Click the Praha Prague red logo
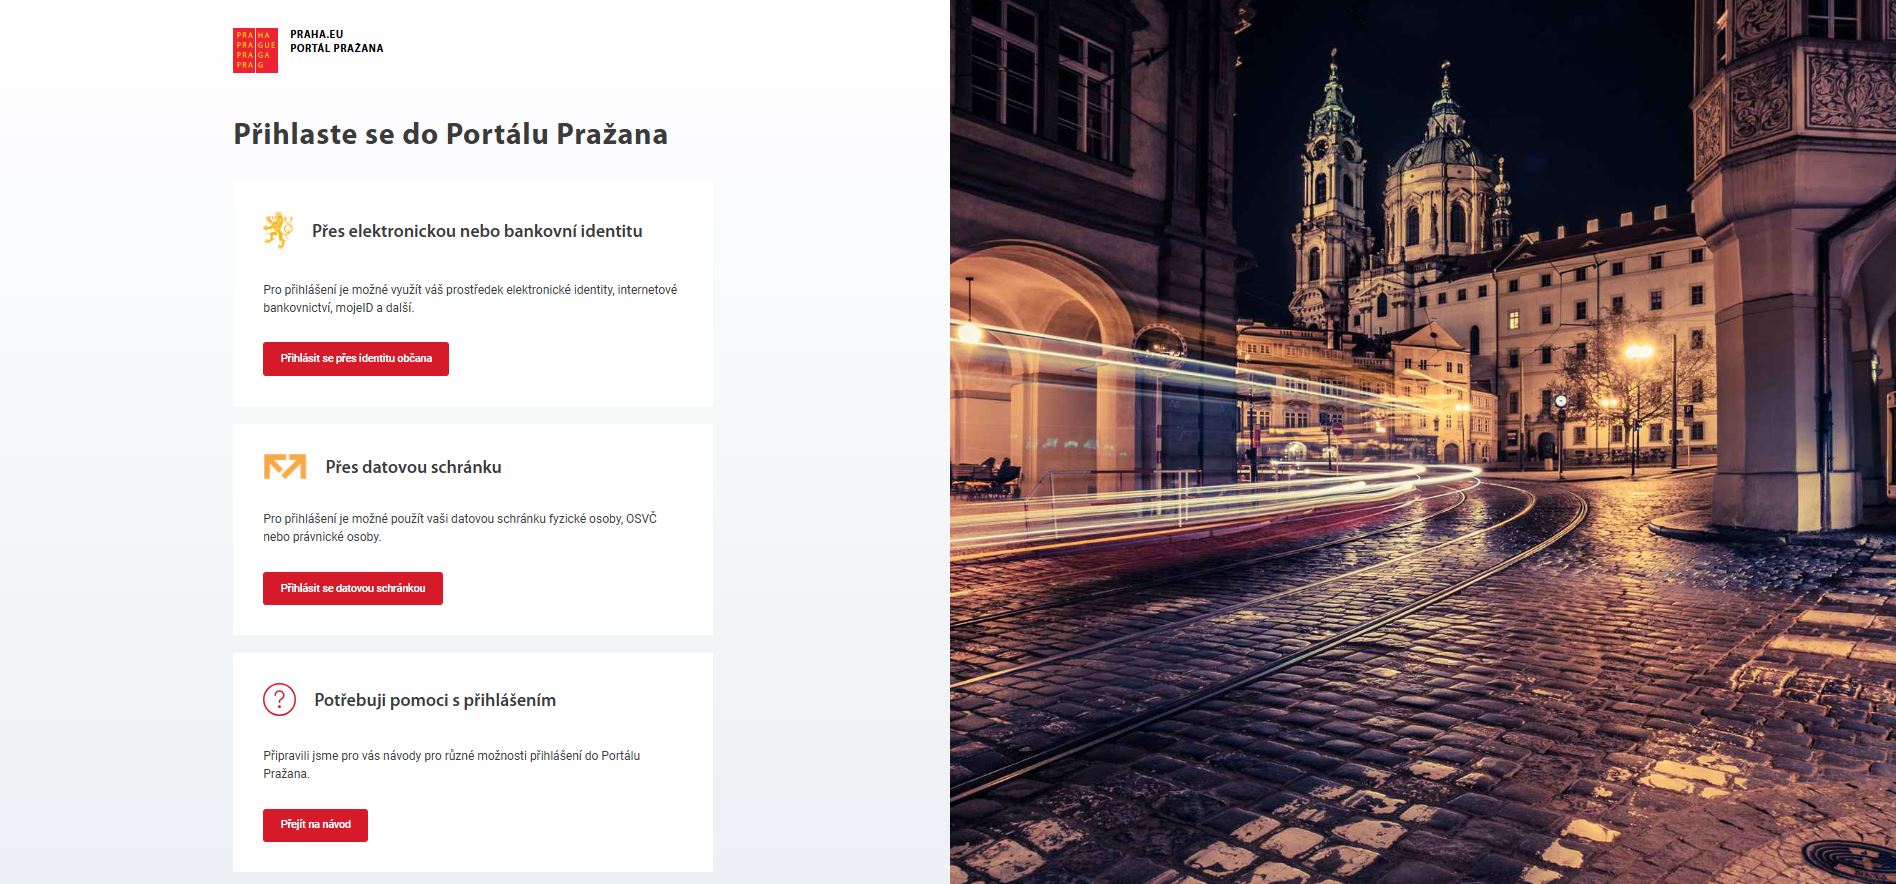 [x=255, y=50]
